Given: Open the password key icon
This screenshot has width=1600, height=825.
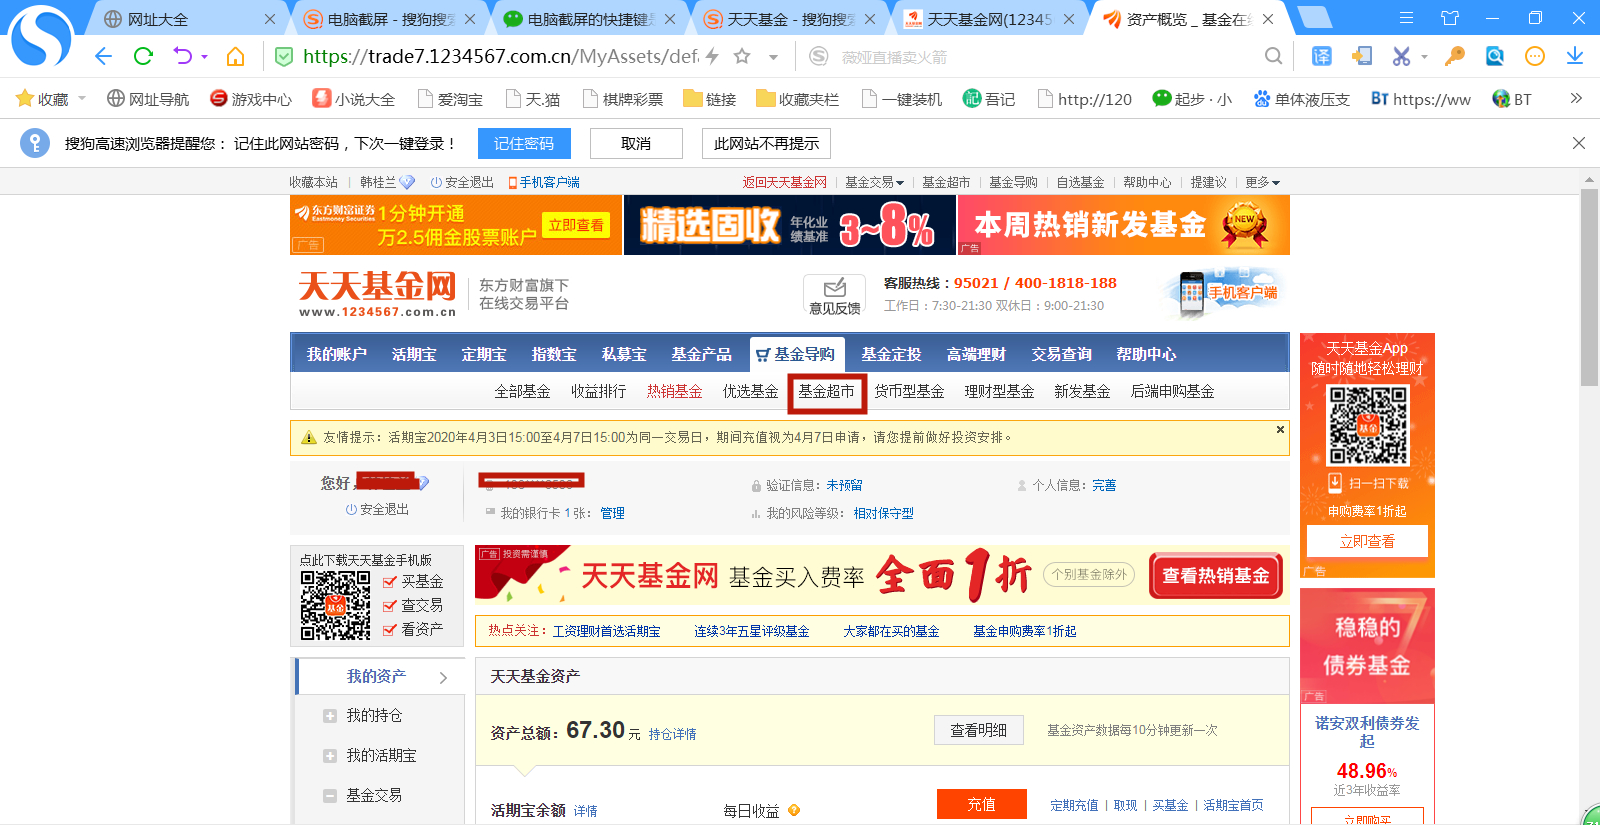Looking at the screenshot, I should coord(1454,56).
